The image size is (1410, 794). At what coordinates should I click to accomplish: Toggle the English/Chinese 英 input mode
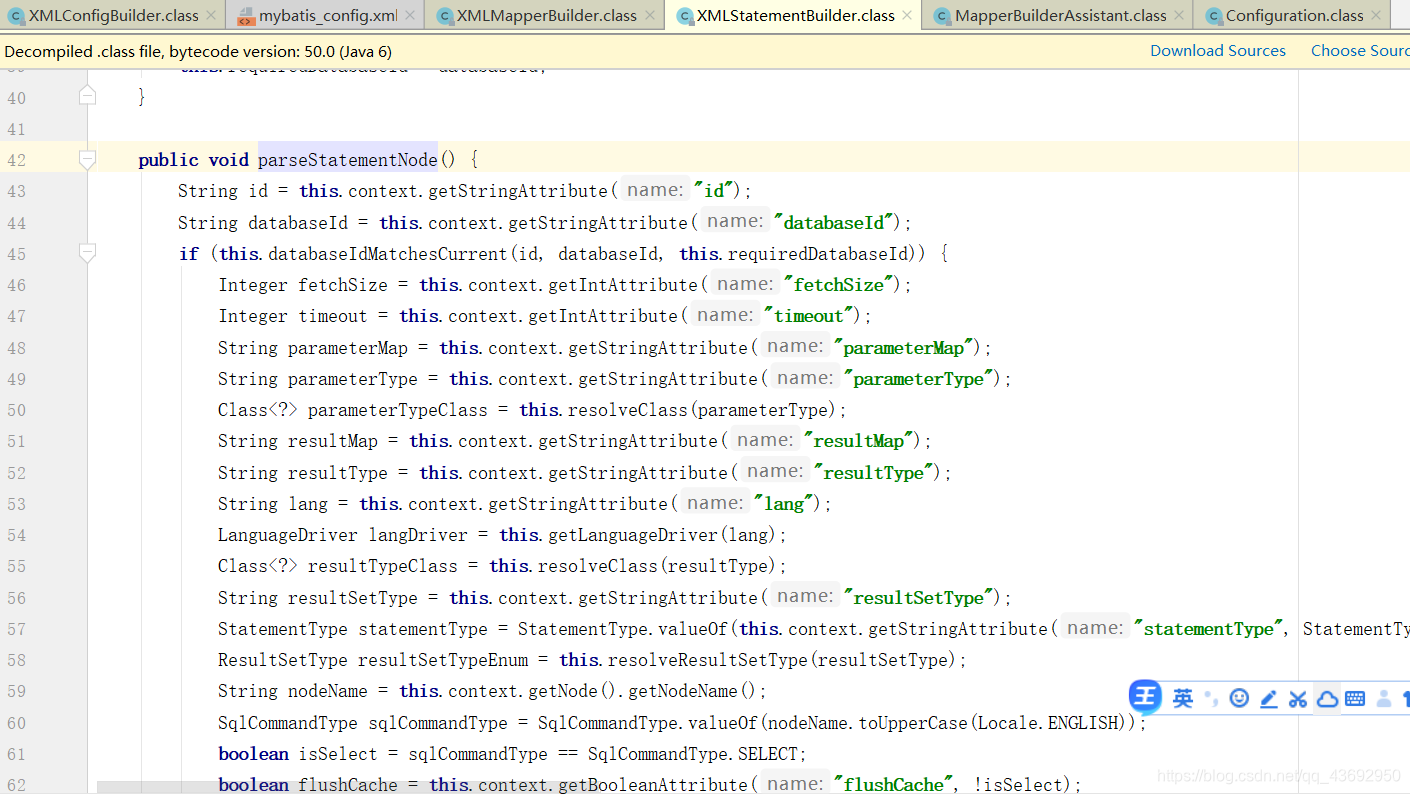1183,698
